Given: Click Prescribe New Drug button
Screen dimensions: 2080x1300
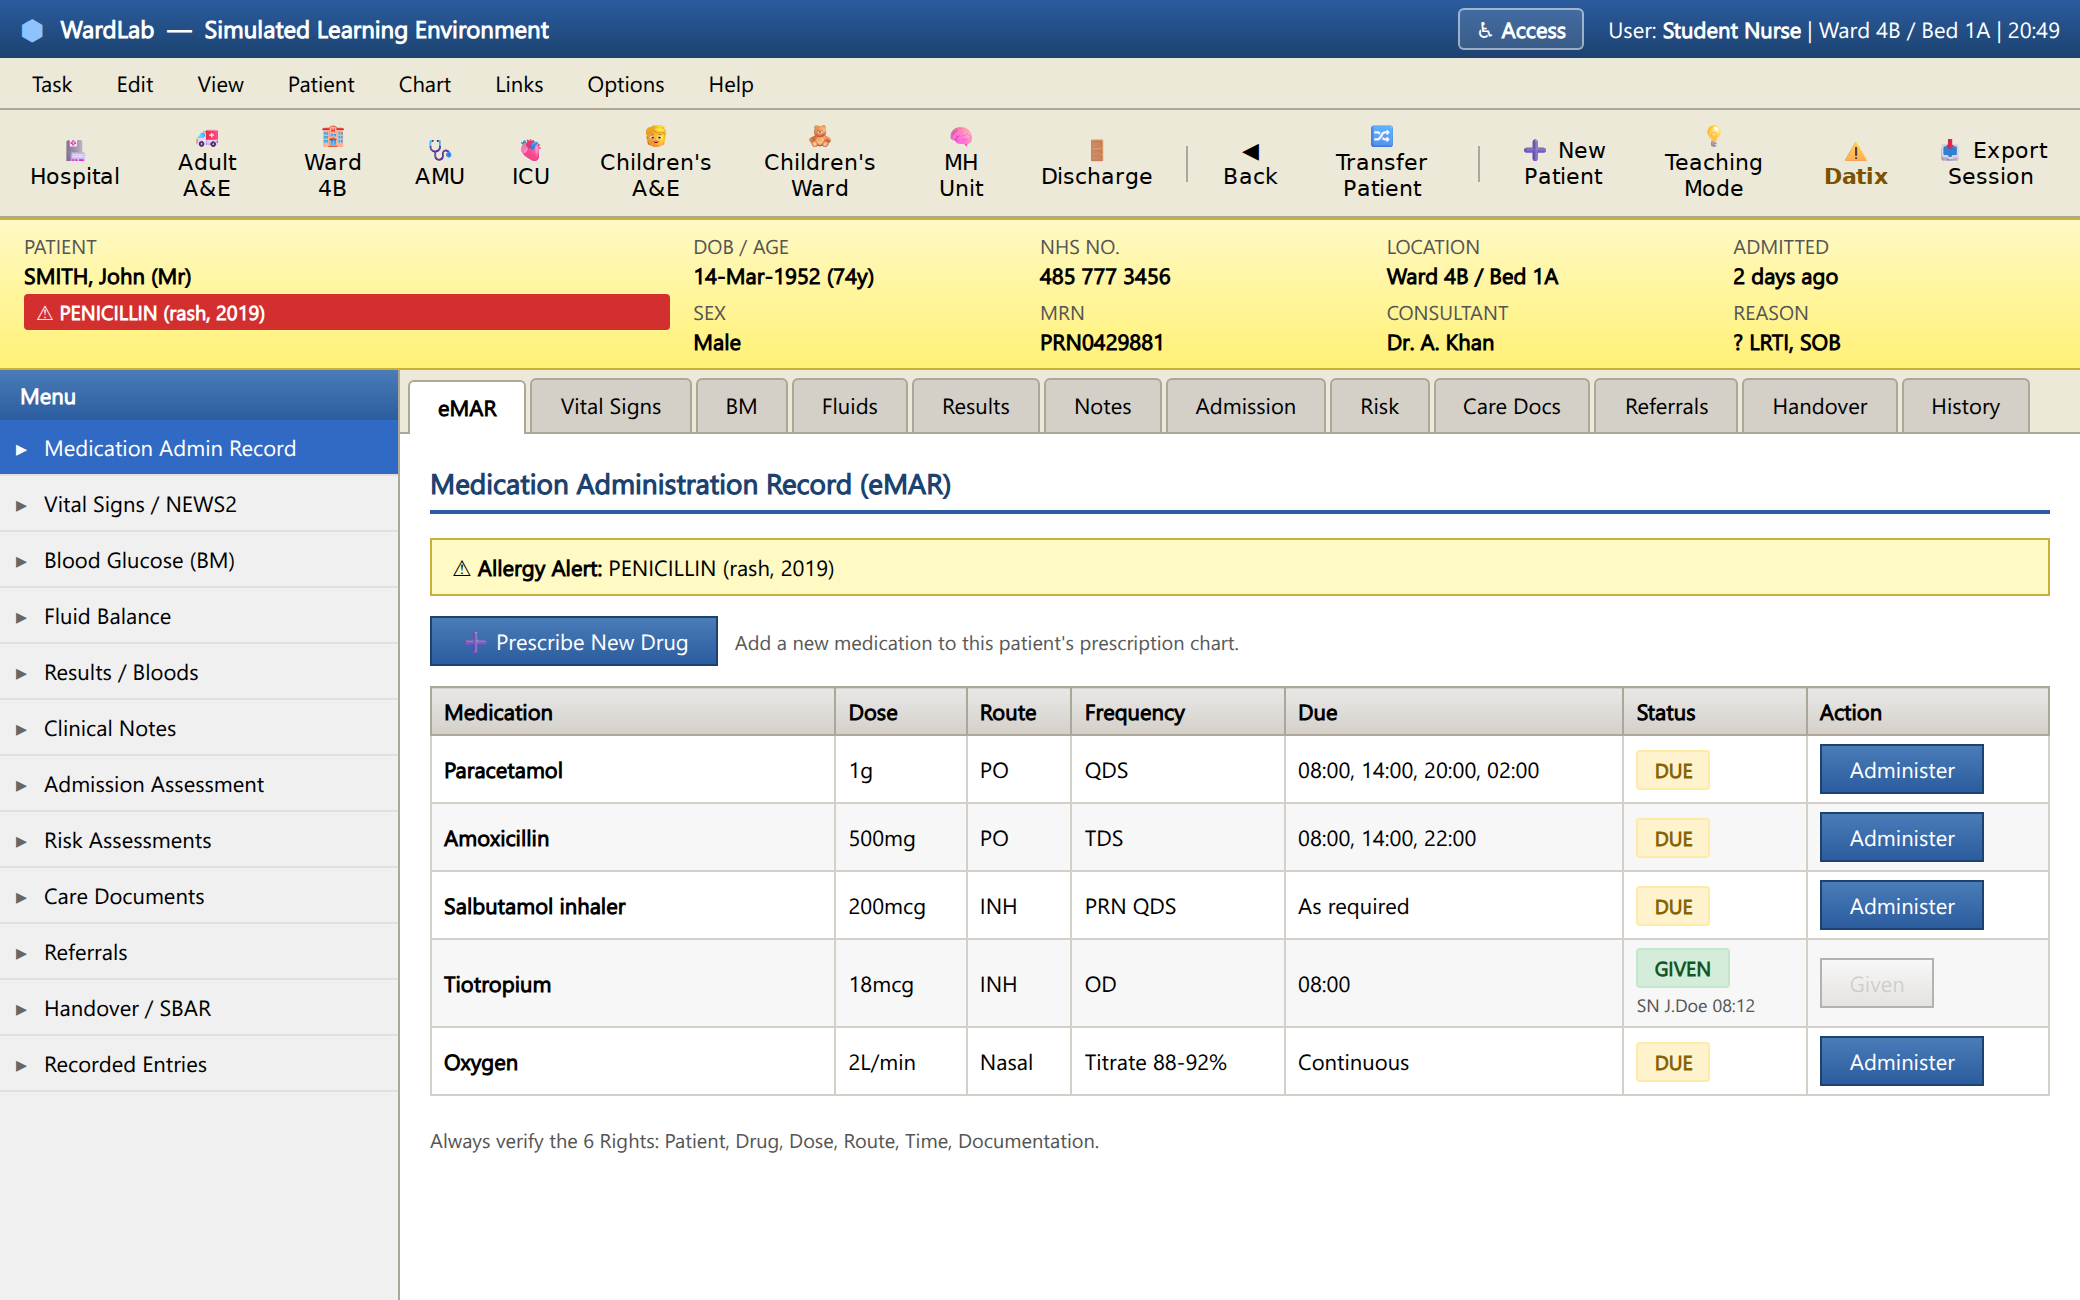Looking at the screenshot, I should point(574,641).
